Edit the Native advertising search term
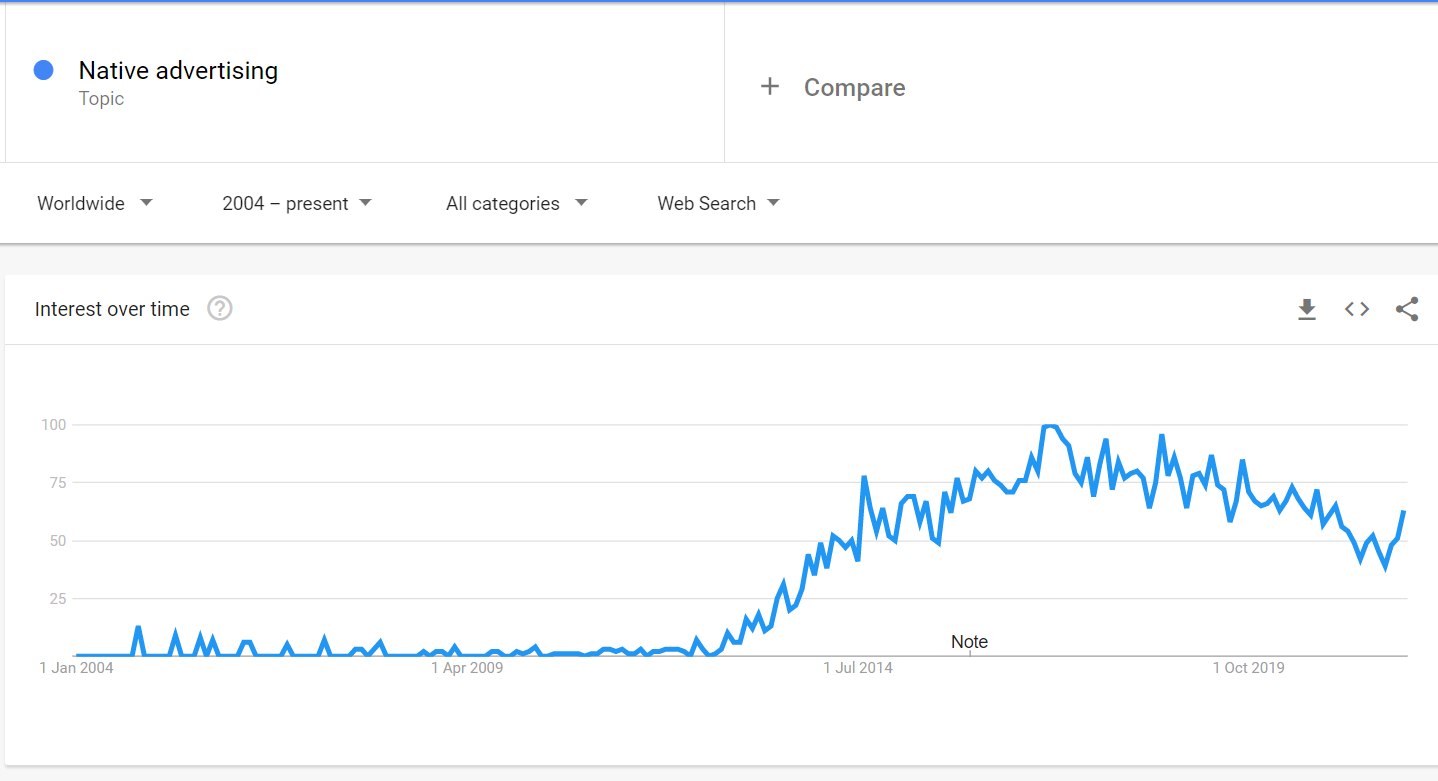This screenshot has width=1438, height=781. pos(178,71)
